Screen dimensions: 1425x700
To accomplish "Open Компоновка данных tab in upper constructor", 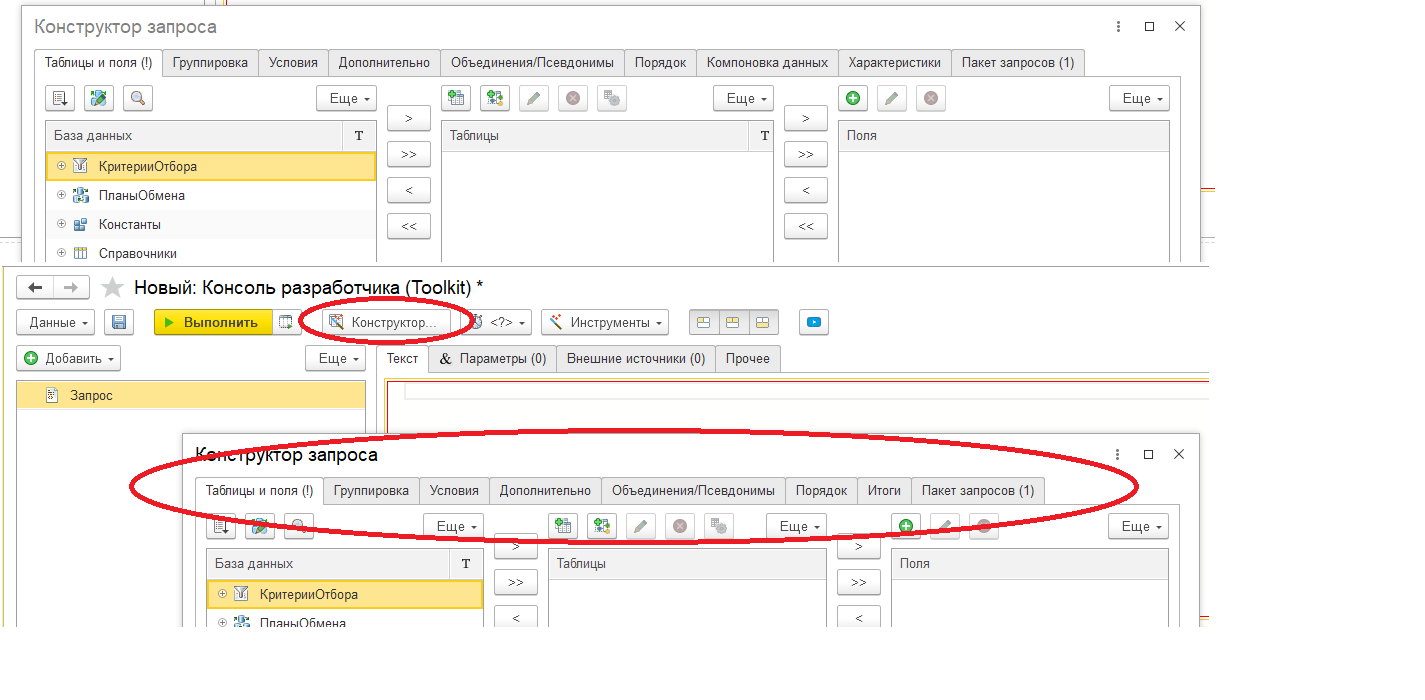I will [767, 62].
